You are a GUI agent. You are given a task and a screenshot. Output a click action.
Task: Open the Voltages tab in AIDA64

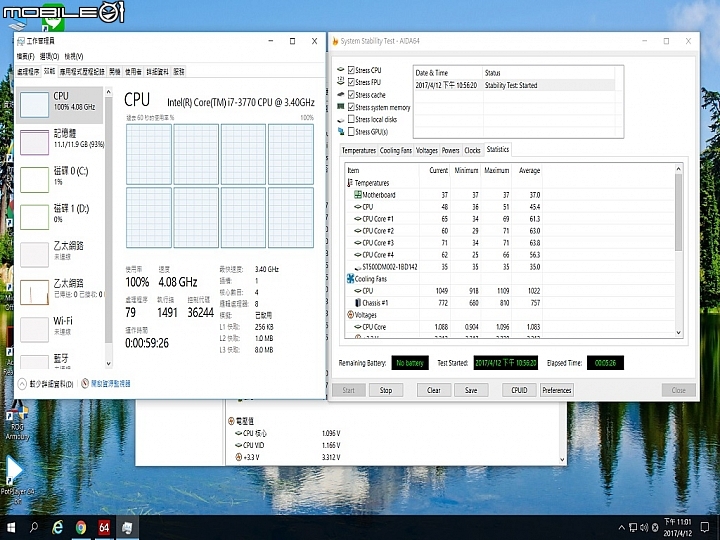coord(427,151)
